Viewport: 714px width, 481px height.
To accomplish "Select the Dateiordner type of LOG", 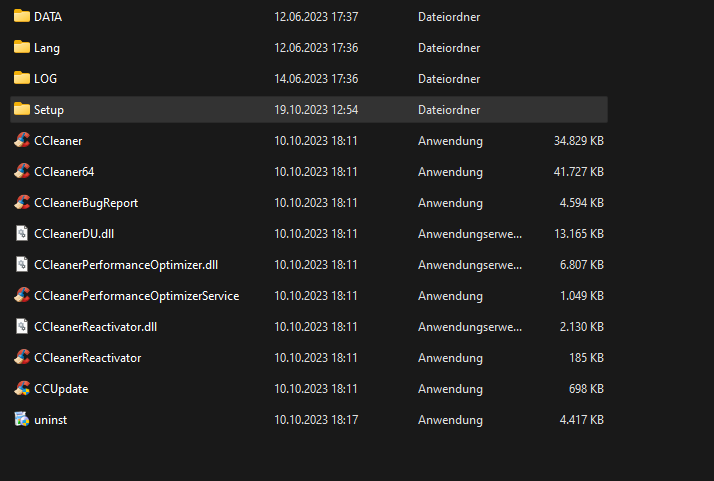I will coord(449,79).
